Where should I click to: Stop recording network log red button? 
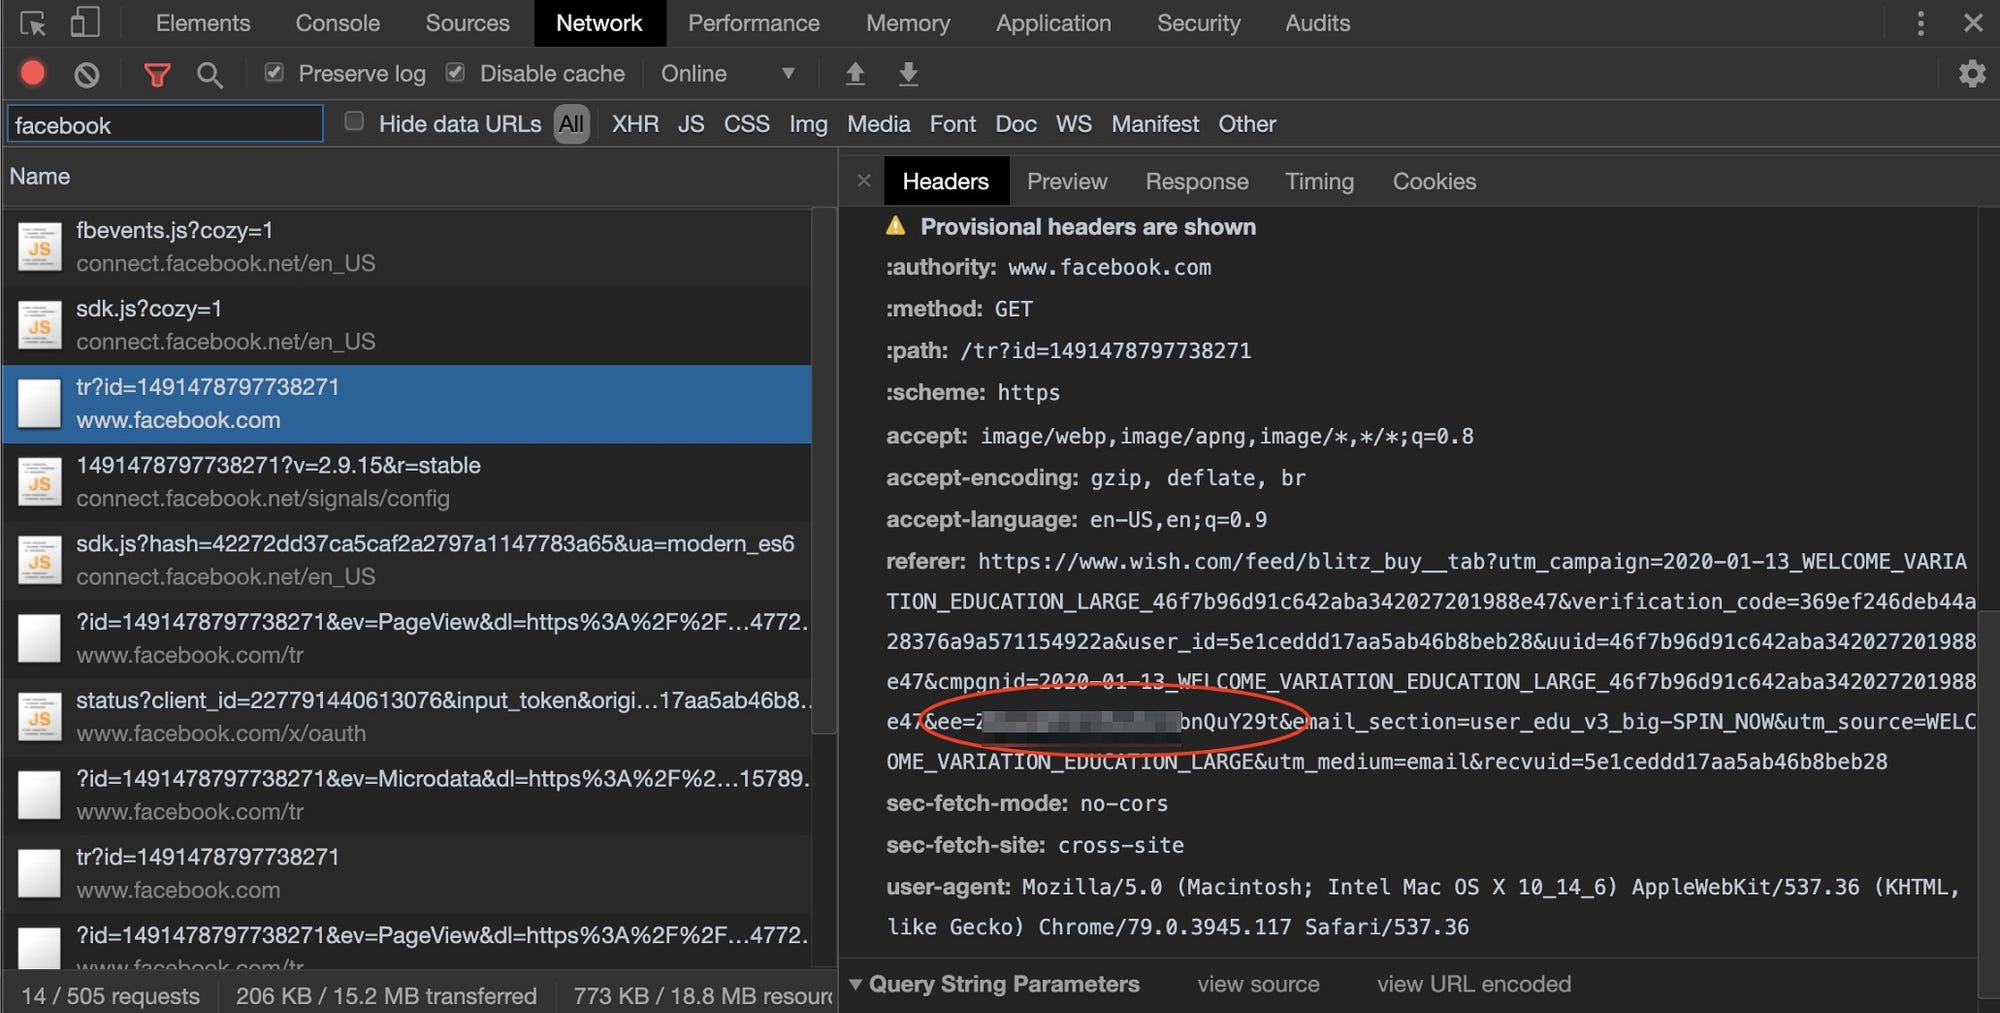pyautogui.click(x=33, y=73)
